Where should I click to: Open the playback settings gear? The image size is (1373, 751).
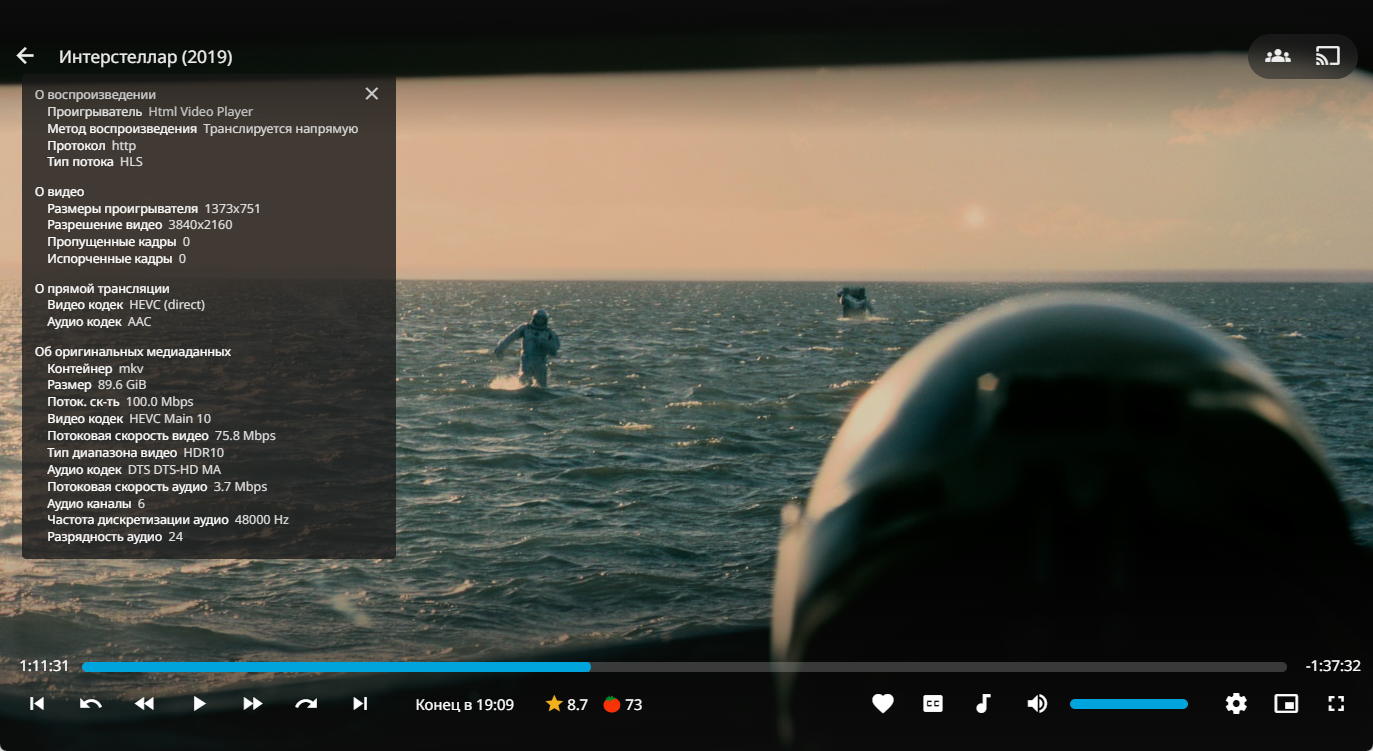click(x=1236, y=704)
